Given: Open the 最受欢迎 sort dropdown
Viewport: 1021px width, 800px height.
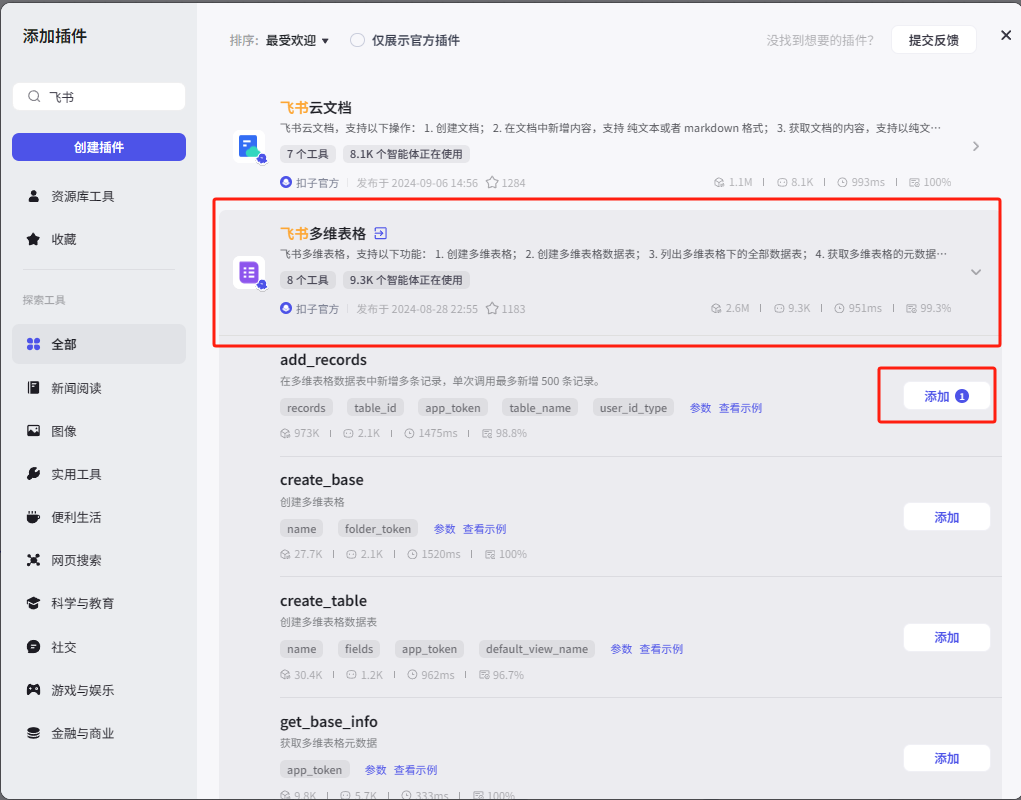Looking at the screenshot, I should pyautogui.click(x=297, y=40).
